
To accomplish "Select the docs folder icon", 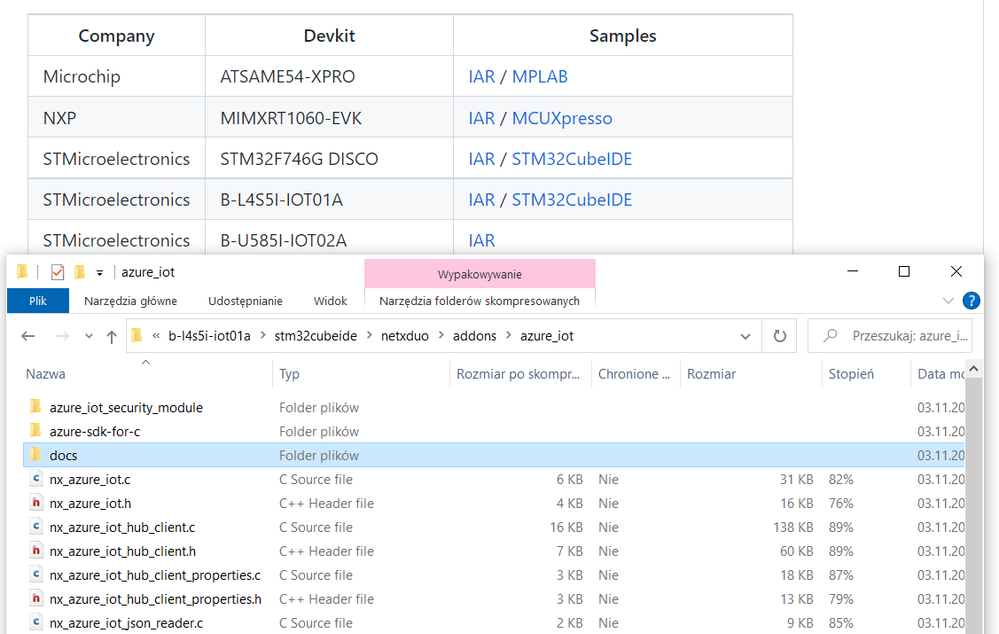I will [36, 454].
